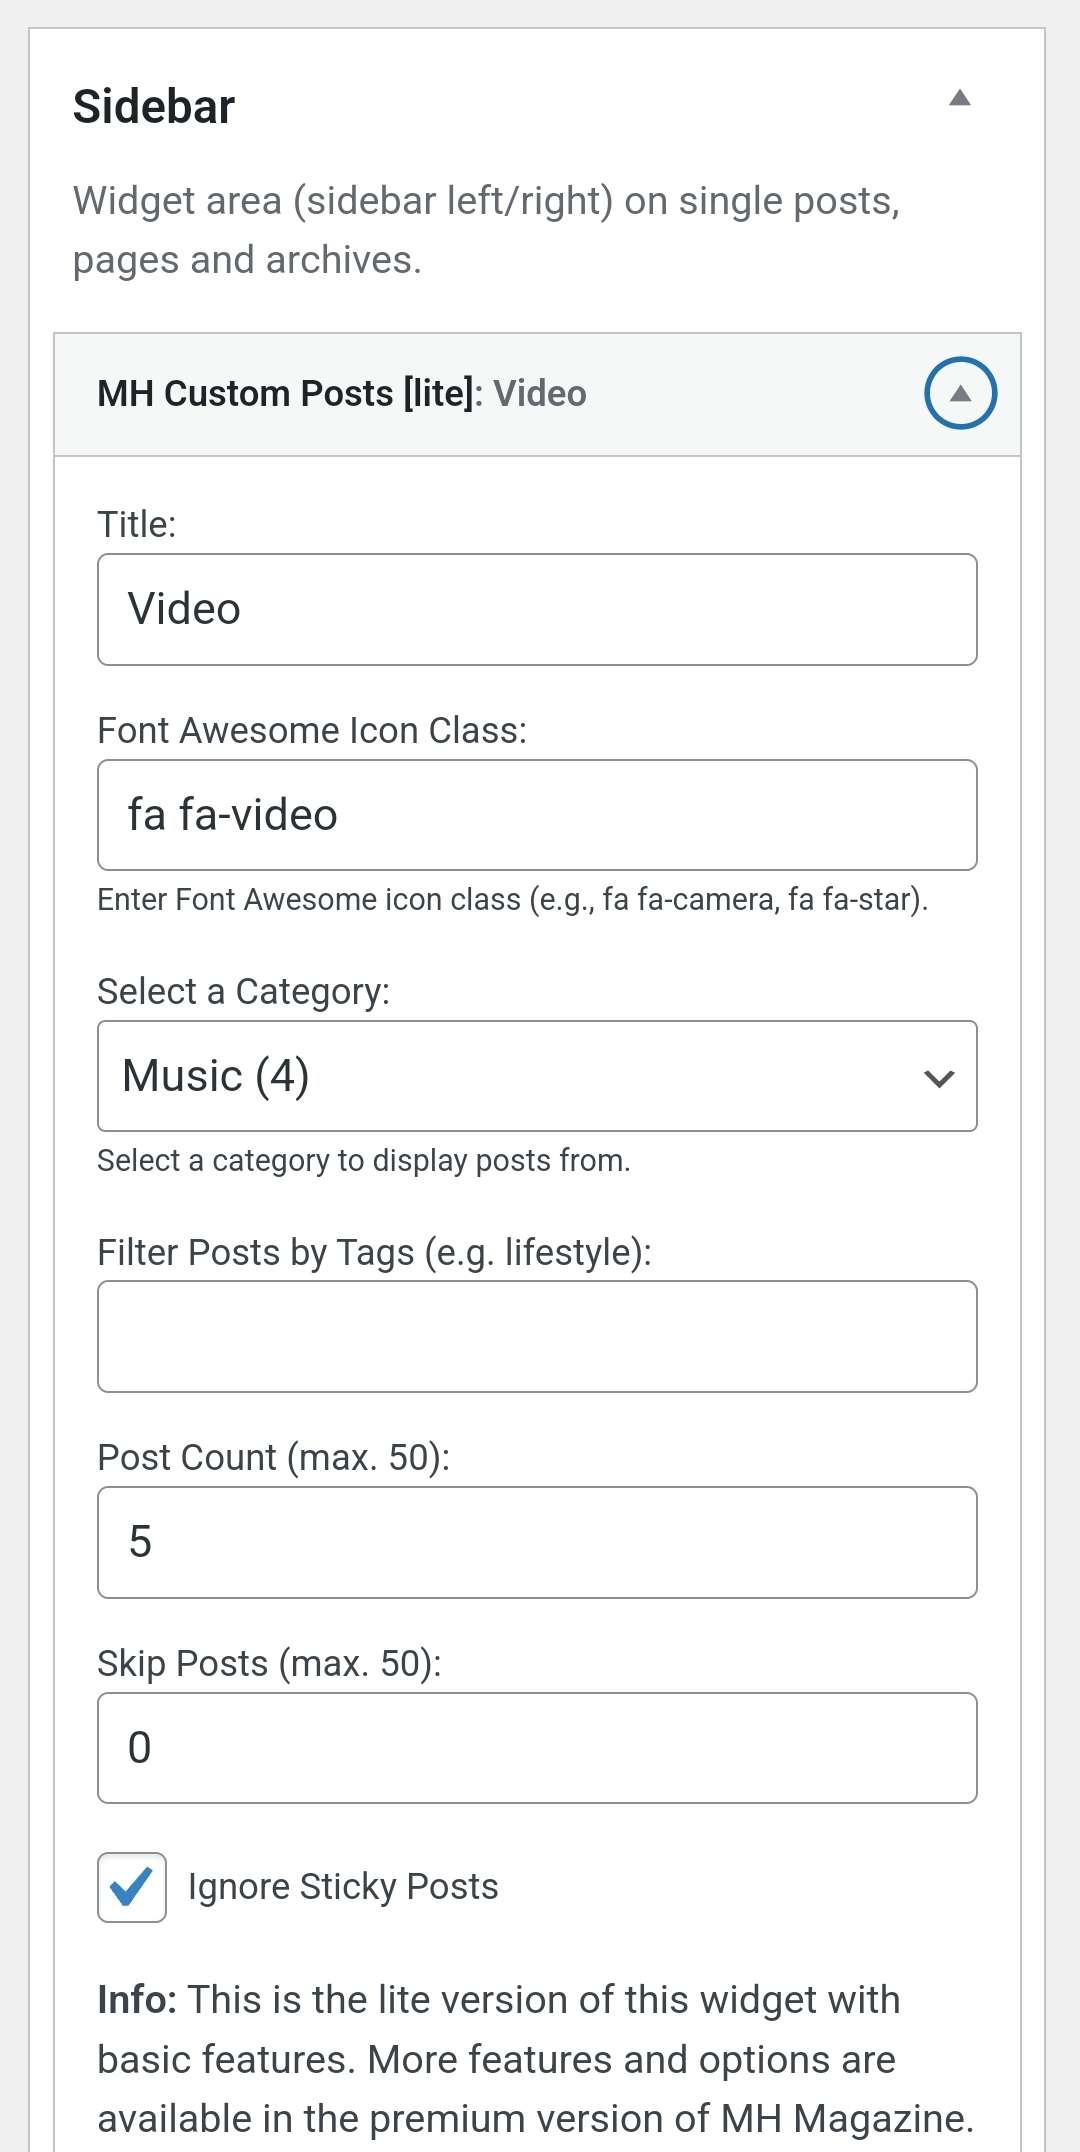The height and width of the screenshot is (2152, 1080).
Task: Click the Post Count field showing 5
Action: click(537, 1542)
